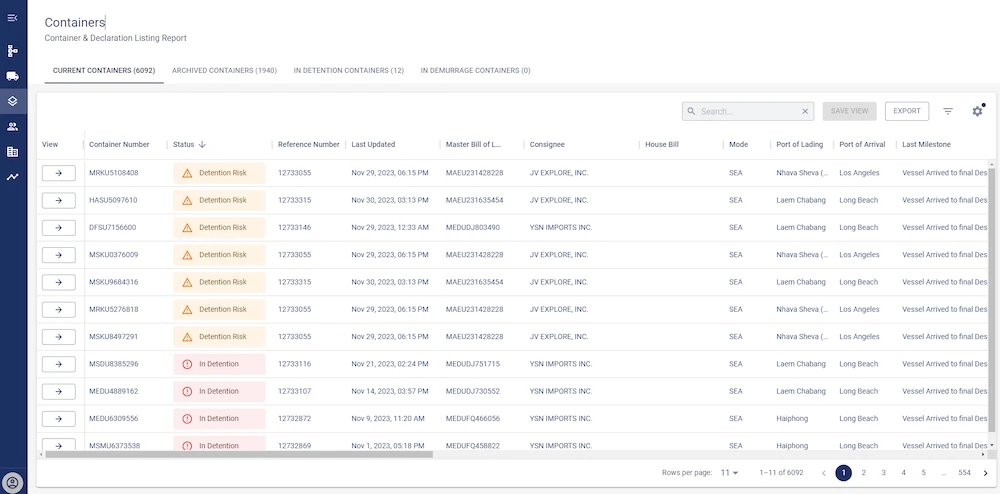
Task: Open the user account profile icon
Action: pos(12,481)
